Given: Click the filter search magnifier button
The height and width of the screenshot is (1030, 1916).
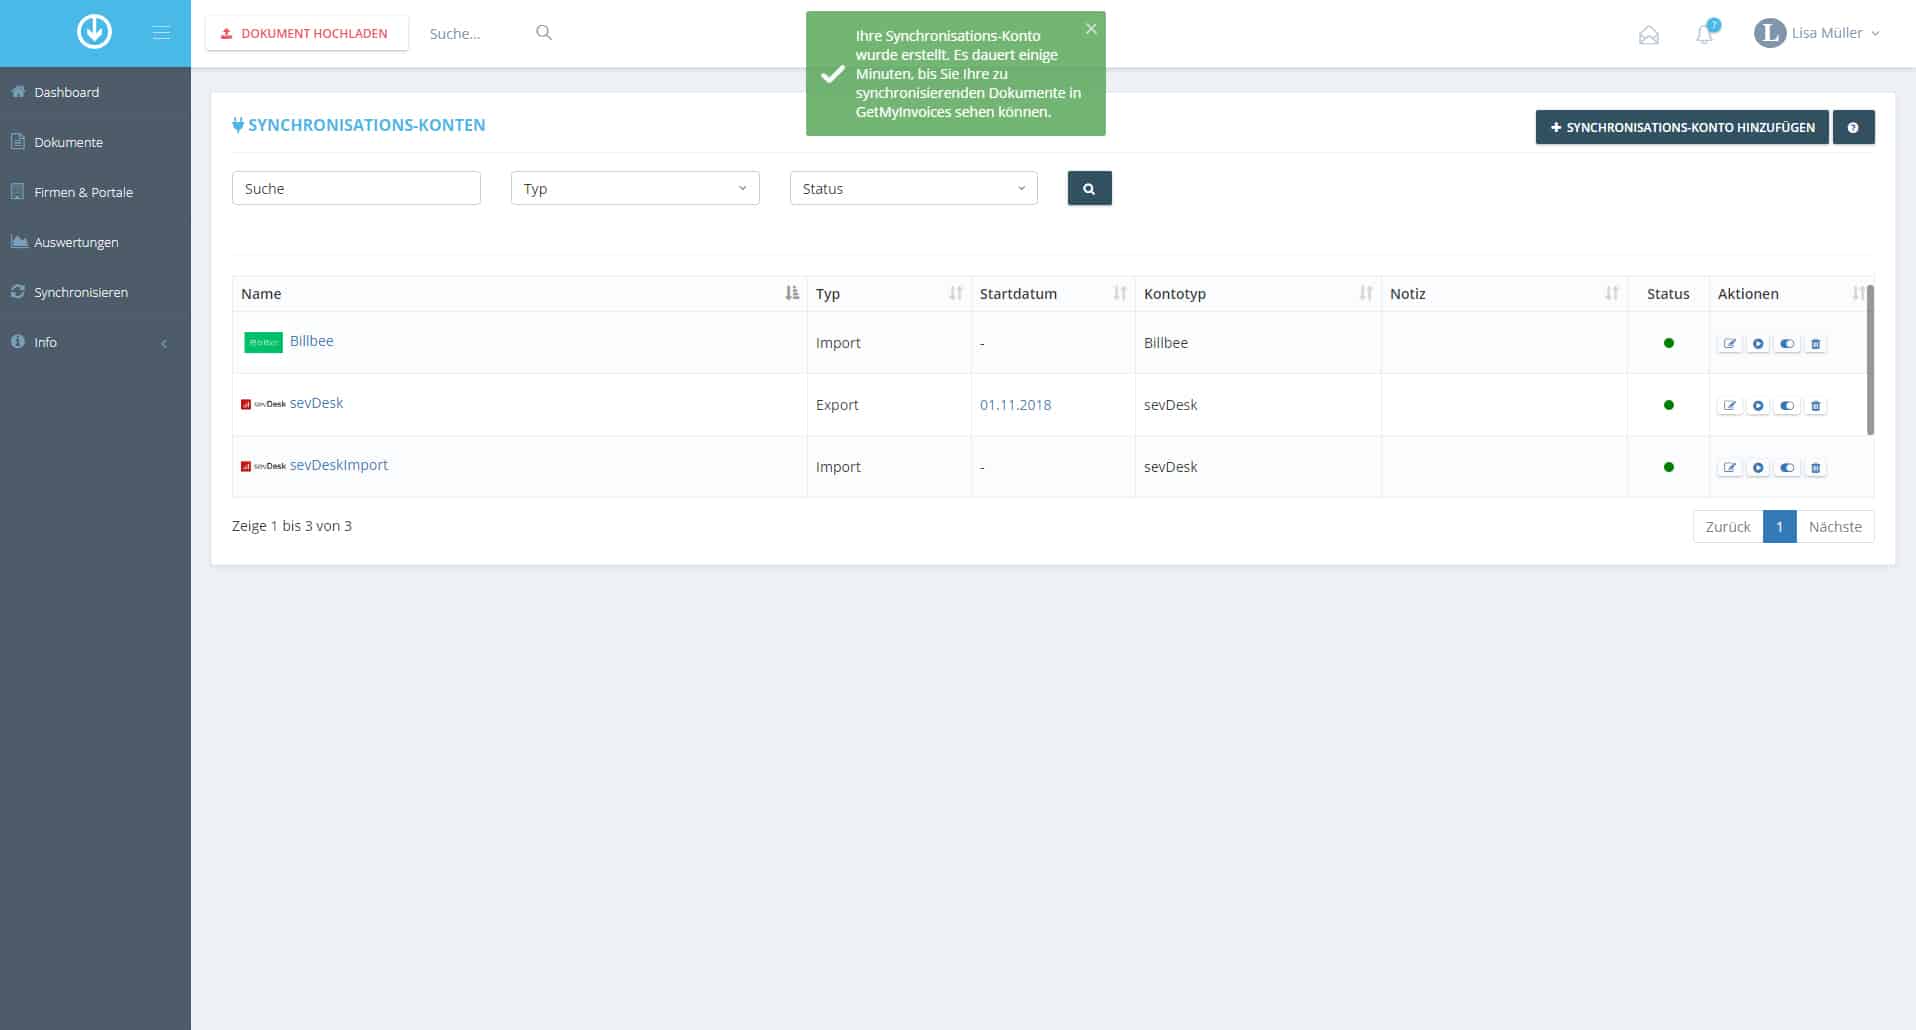Looking at the screenshot, I should (x=1089, y=189).
